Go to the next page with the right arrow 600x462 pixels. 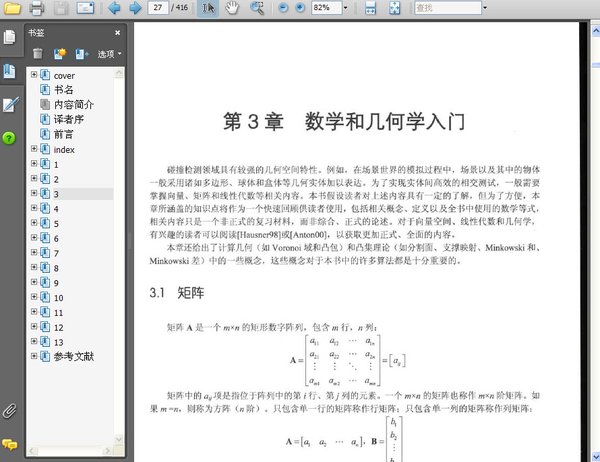click(135, 8)
